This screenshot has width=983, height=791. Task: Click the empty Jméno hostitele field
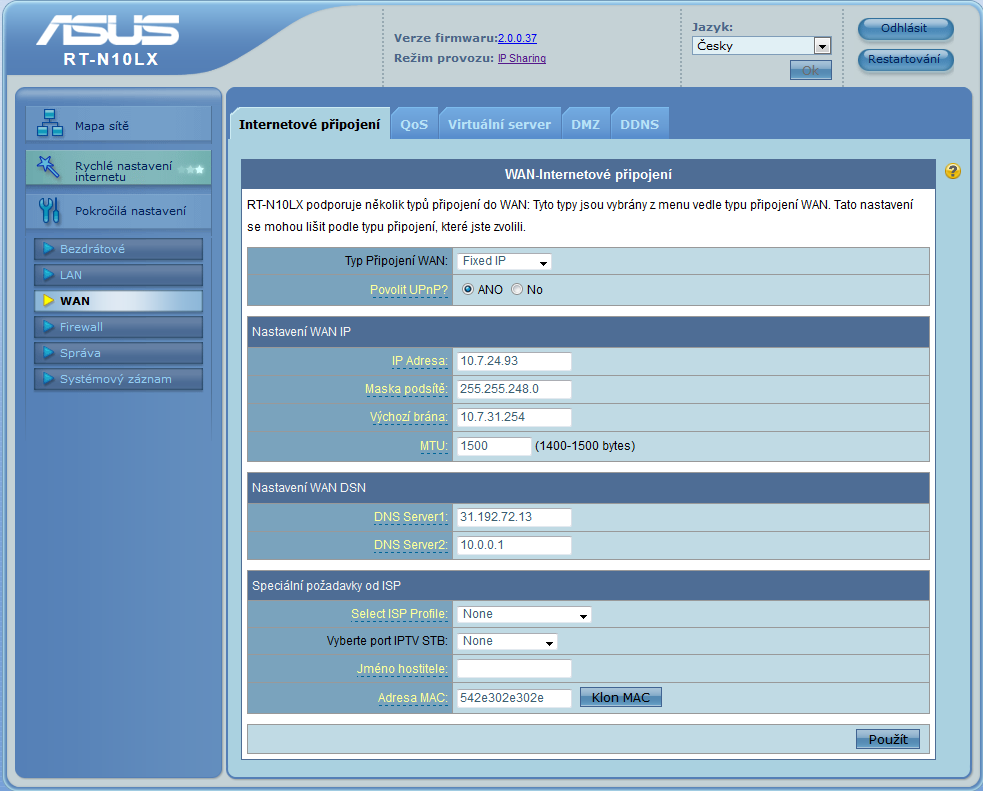[x=514, y=669]
